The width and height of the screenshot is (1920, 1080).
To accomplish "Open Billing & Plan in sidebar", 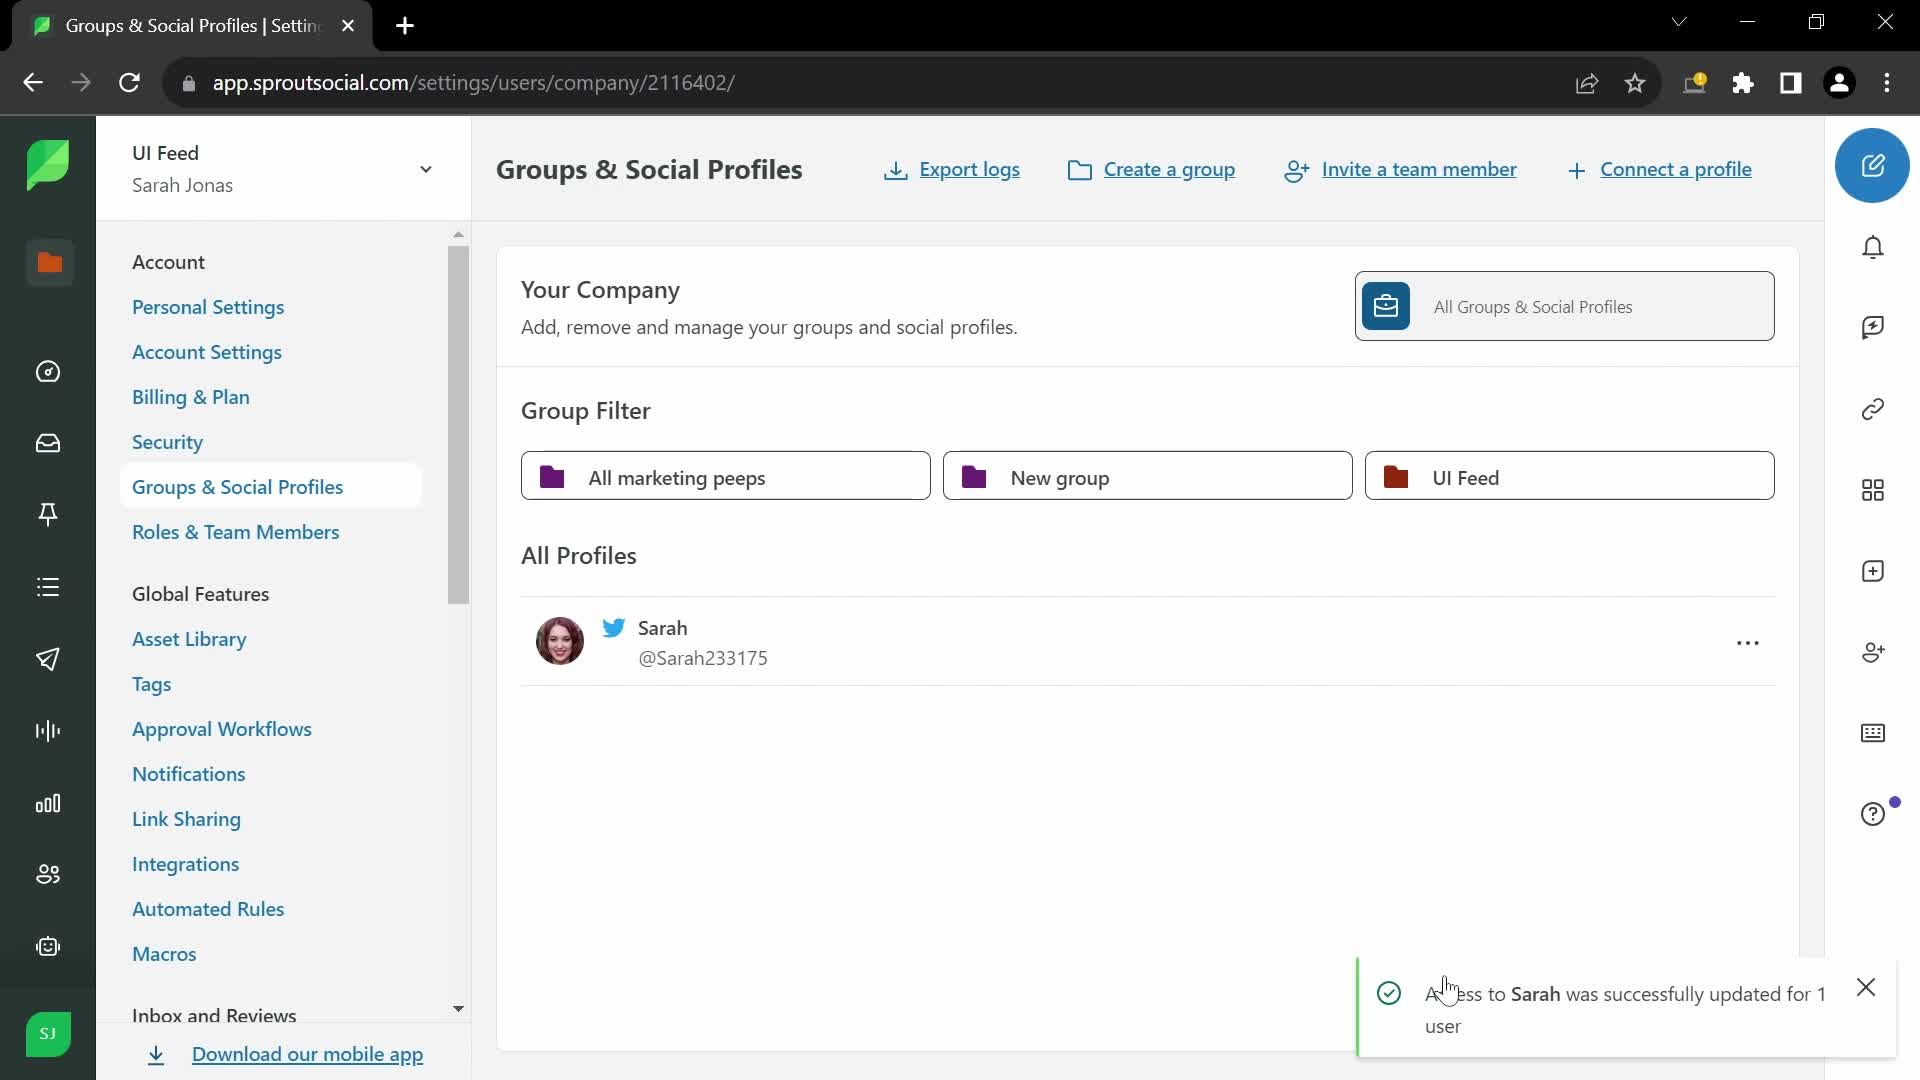I will coord(191,397).
